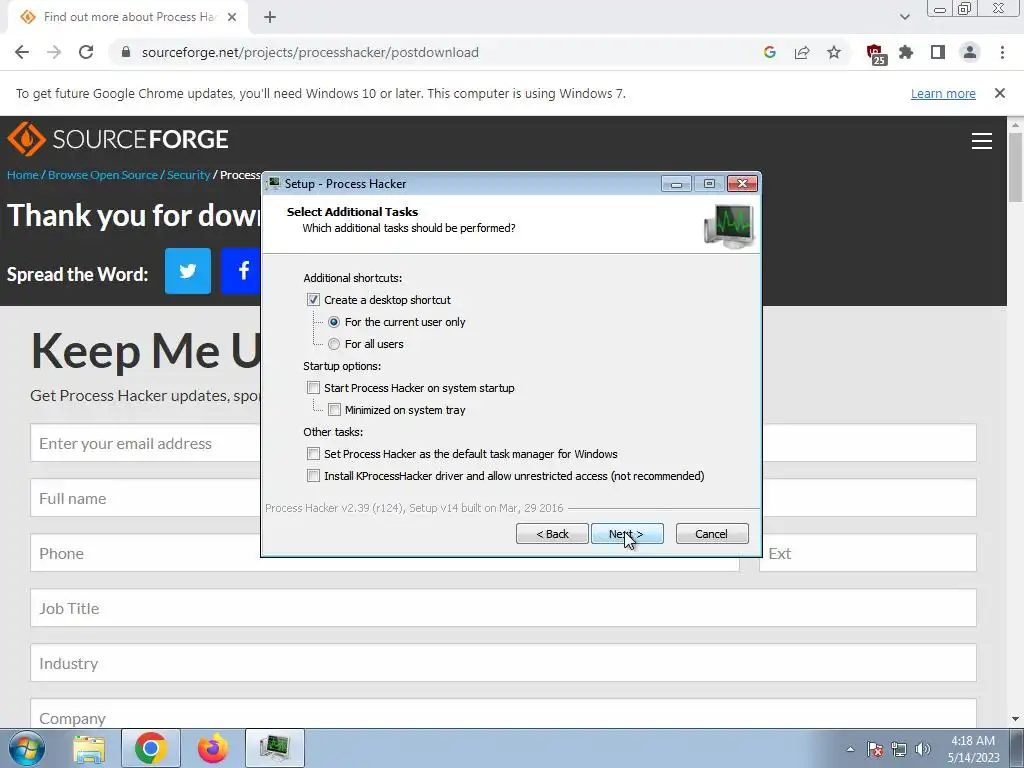Reload the page in Chrome
Viewport: 1024px width, 768px height.
[86, 52]
